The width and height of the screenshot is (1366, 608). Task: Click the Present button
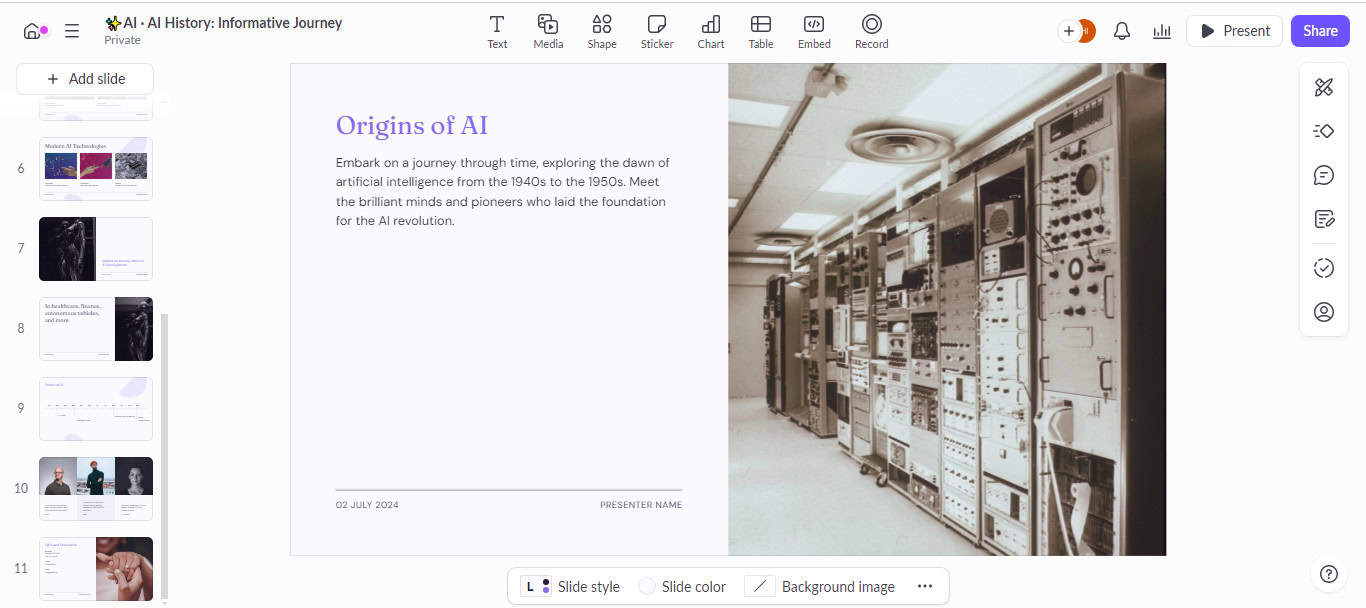click(x=1234, y=31)
